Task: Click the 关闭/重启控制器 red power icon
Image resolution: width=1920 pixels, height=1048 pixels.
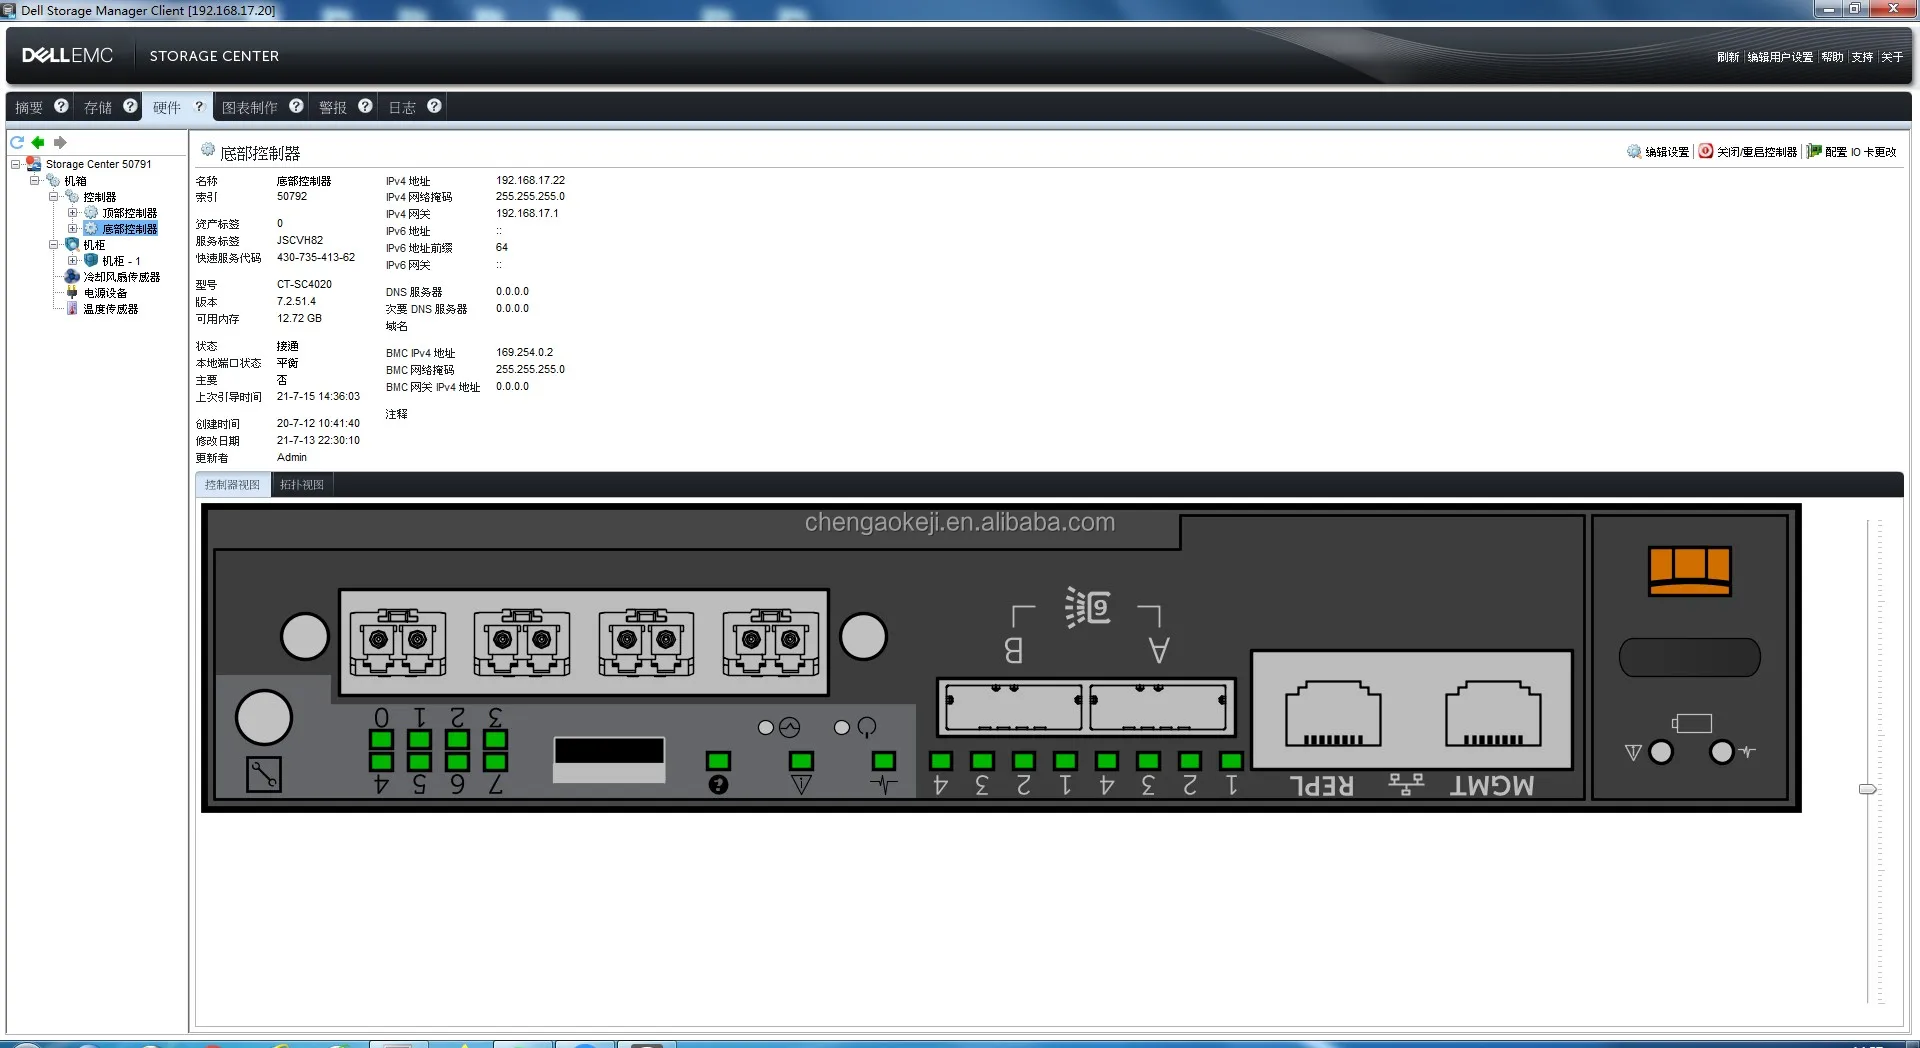Action: point(1706,151)
